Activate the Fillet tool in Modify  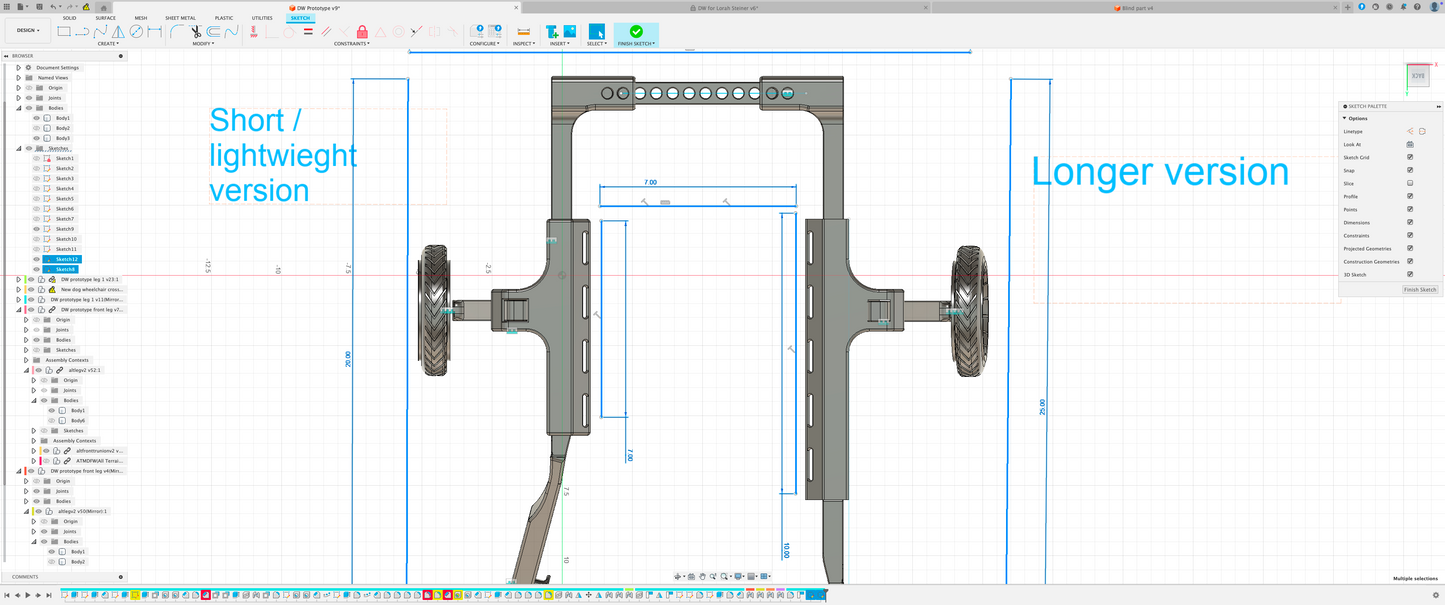pyautogui.click(x=177, y=31)
